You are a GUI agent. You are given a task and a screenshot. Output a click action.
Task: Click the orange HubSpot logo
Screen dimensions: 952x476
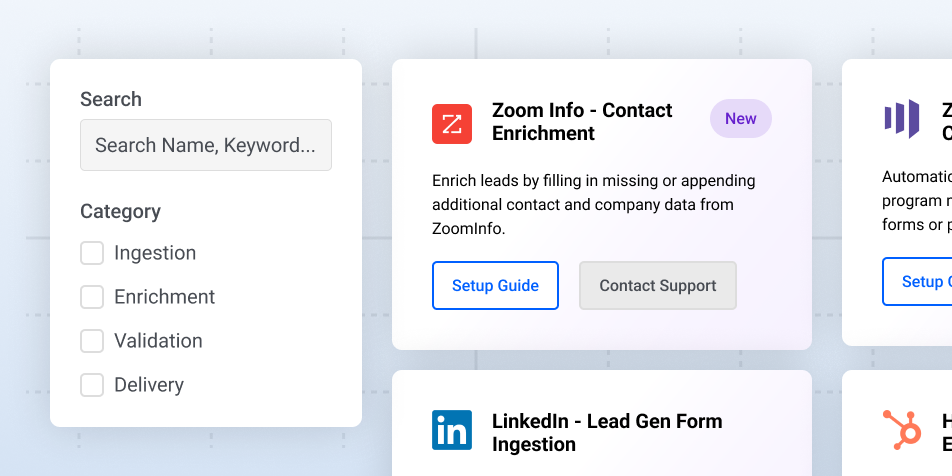[902, 430]
